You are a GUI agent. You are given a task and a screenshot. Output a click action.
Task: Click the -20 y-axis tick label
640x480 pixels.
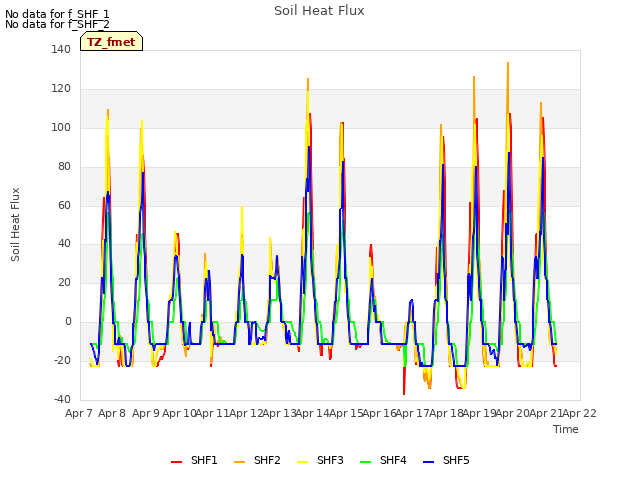pyautogui.click(x=62, y=360)
